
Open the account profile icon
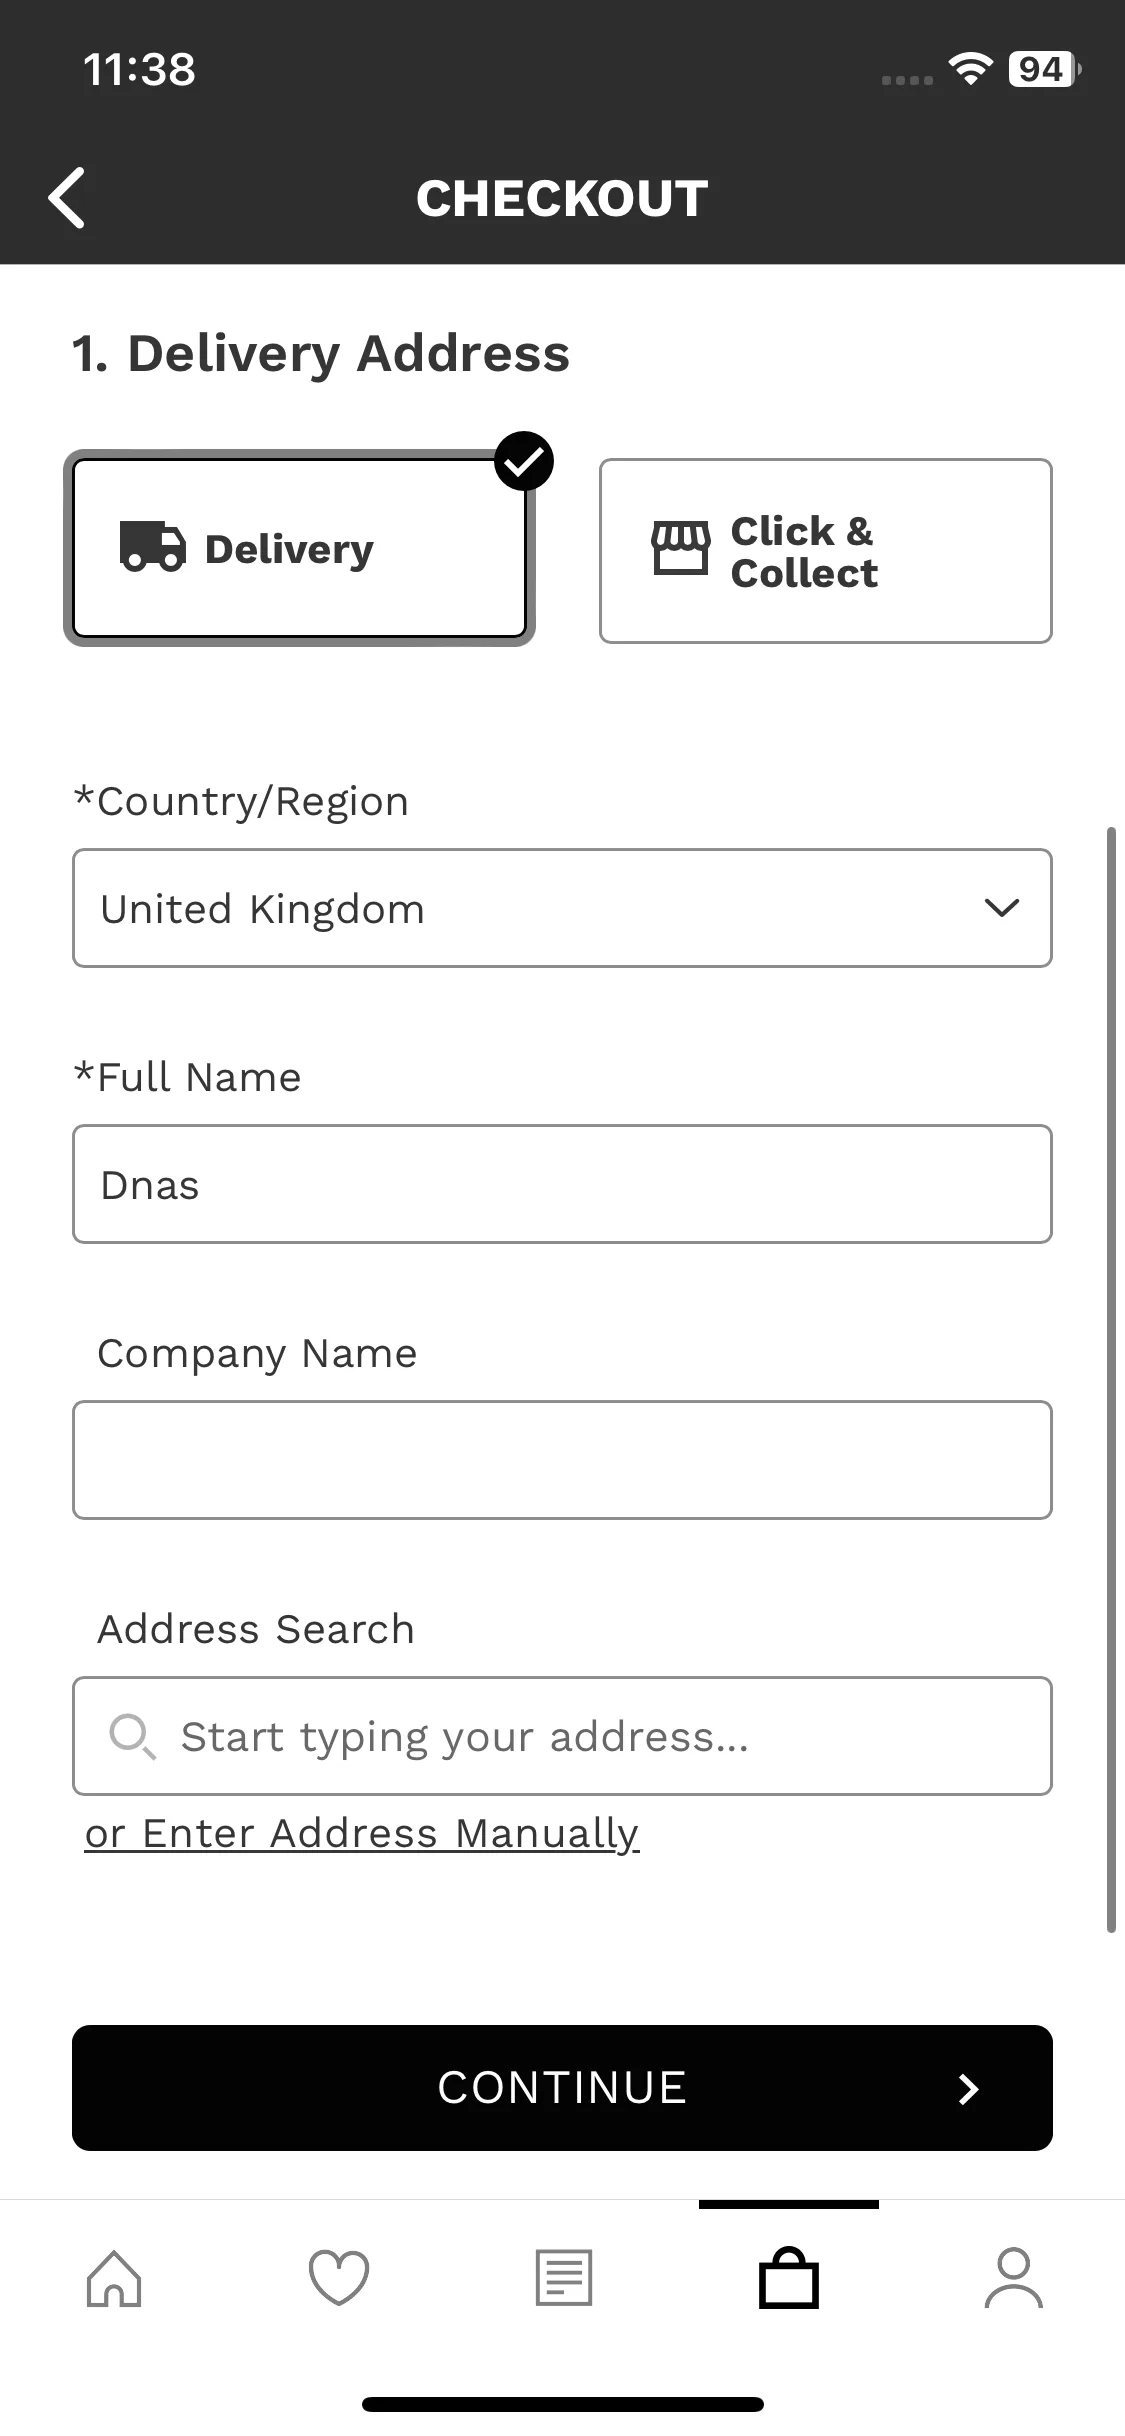coord(1013,2278)
